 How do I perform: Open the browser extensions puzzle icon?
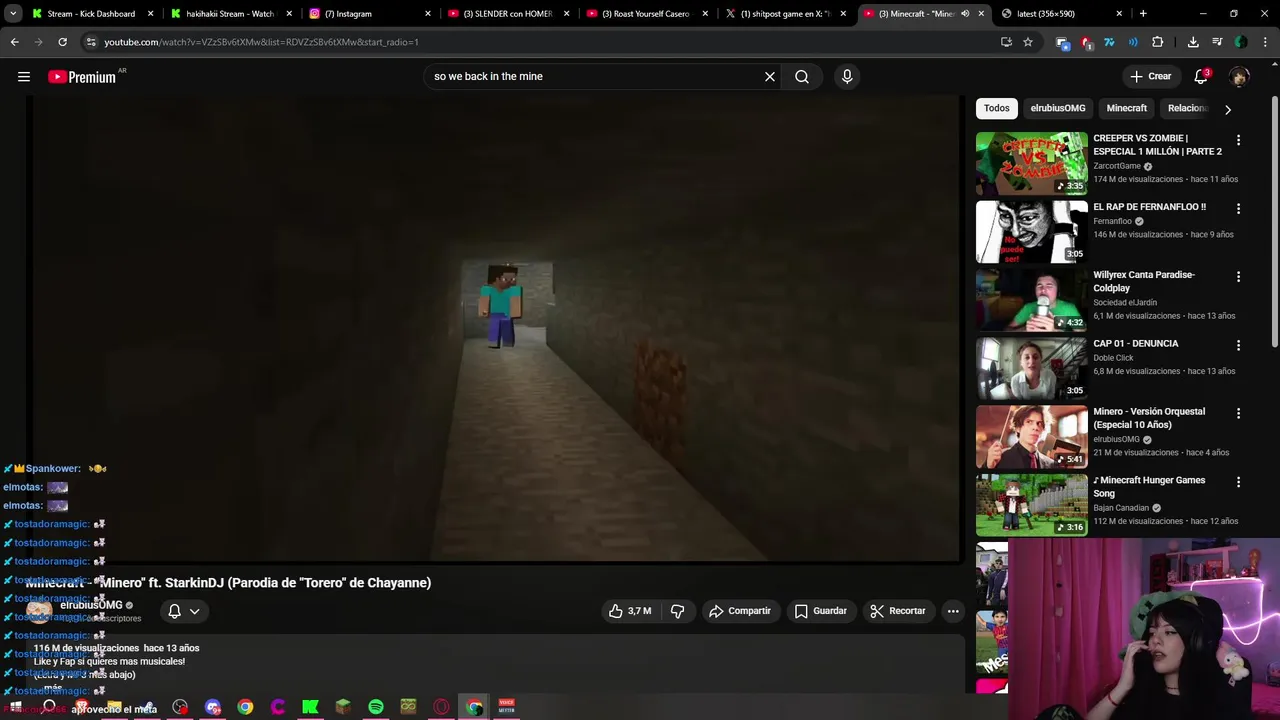[1157, 42]
